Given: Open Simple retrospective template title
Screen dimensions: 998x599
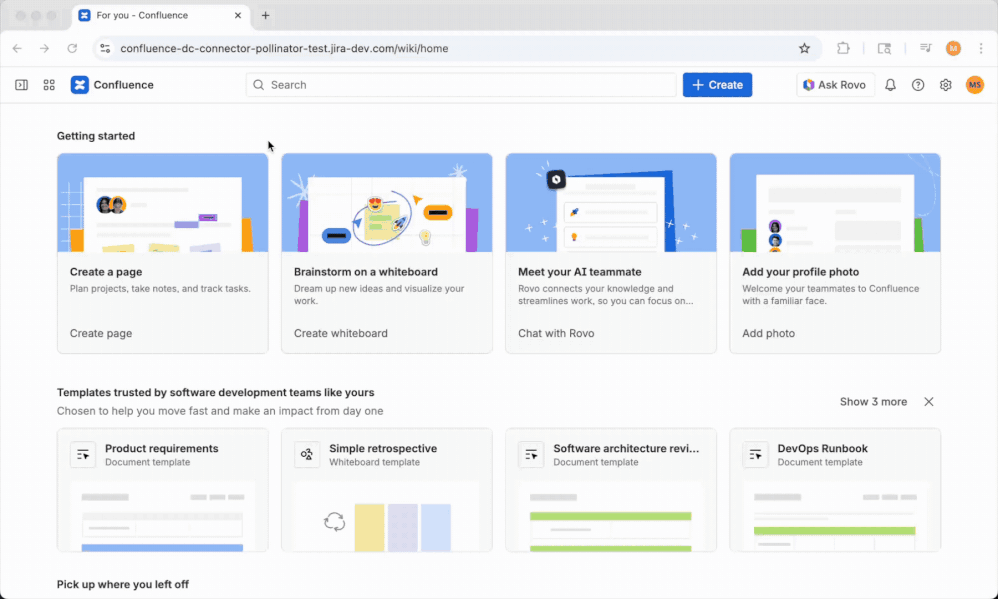Looking at the screenshot, I should point(383,448).
